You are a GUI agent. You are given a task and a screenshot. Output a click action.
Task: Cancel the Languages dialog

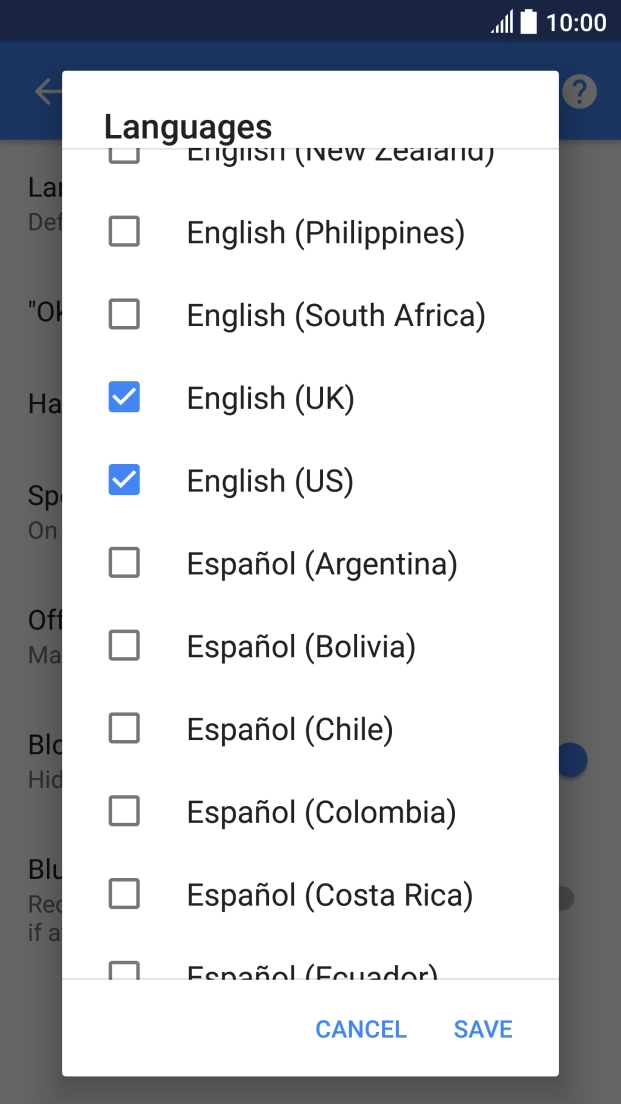click(360, 1029)
